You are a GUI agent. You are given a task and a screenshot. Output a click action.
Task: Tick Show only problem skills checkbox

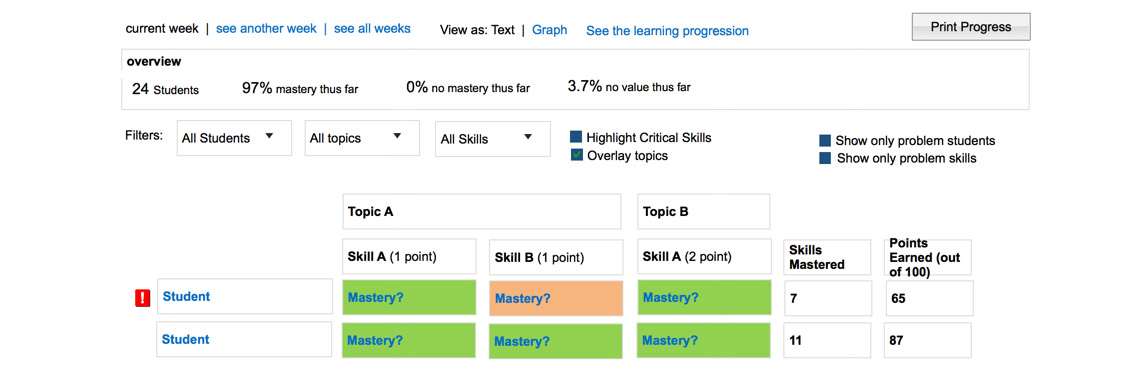pyautogui.click(x=825, y=158)
